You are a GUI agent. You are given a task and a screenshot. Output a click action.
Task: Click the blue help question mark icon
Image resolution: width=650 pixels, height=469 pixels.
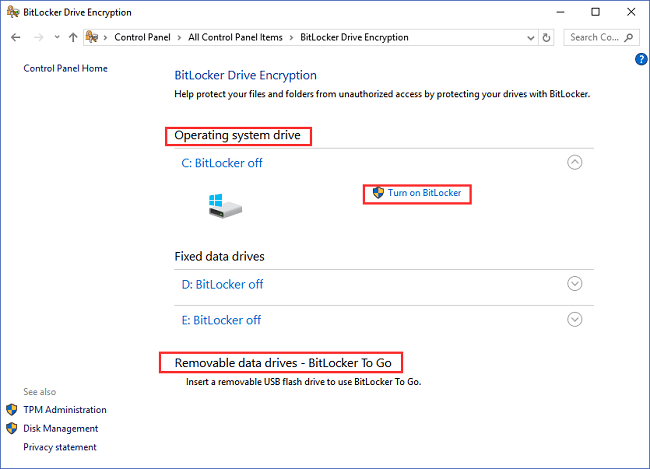641,60
